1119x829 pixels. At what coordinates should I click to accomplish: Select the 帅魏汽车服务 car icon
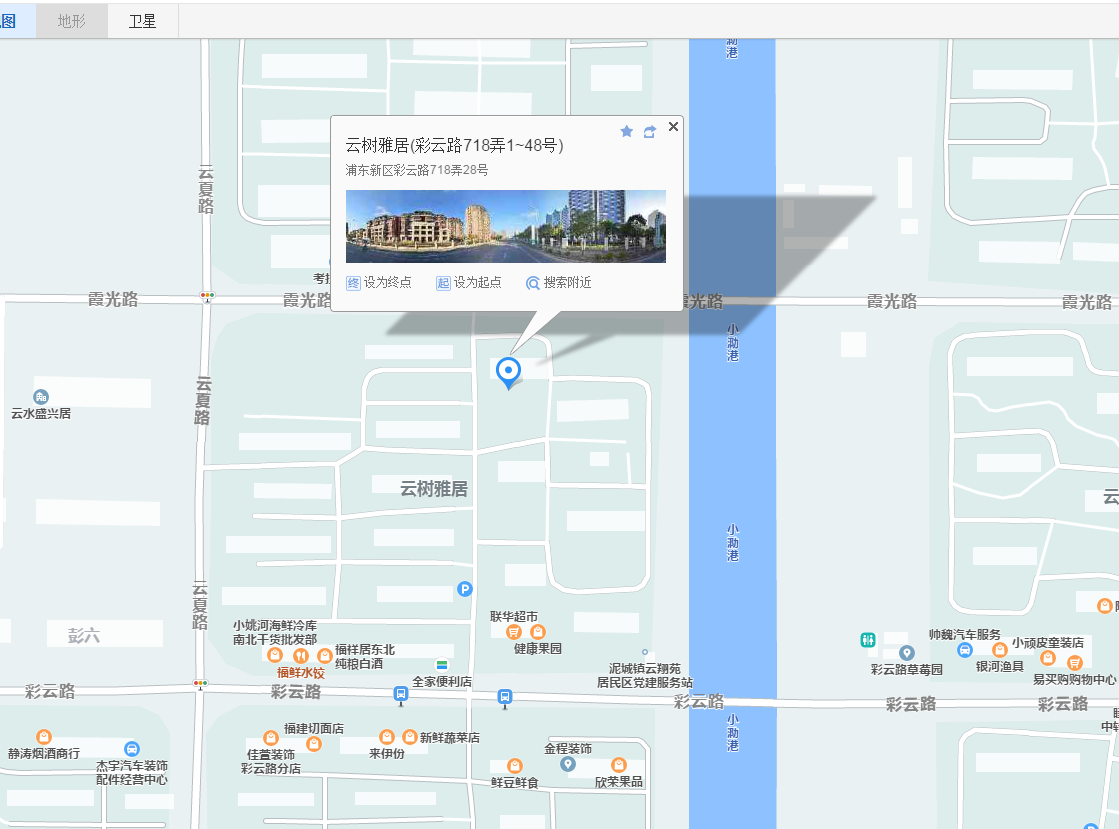(x=964, y=650)
